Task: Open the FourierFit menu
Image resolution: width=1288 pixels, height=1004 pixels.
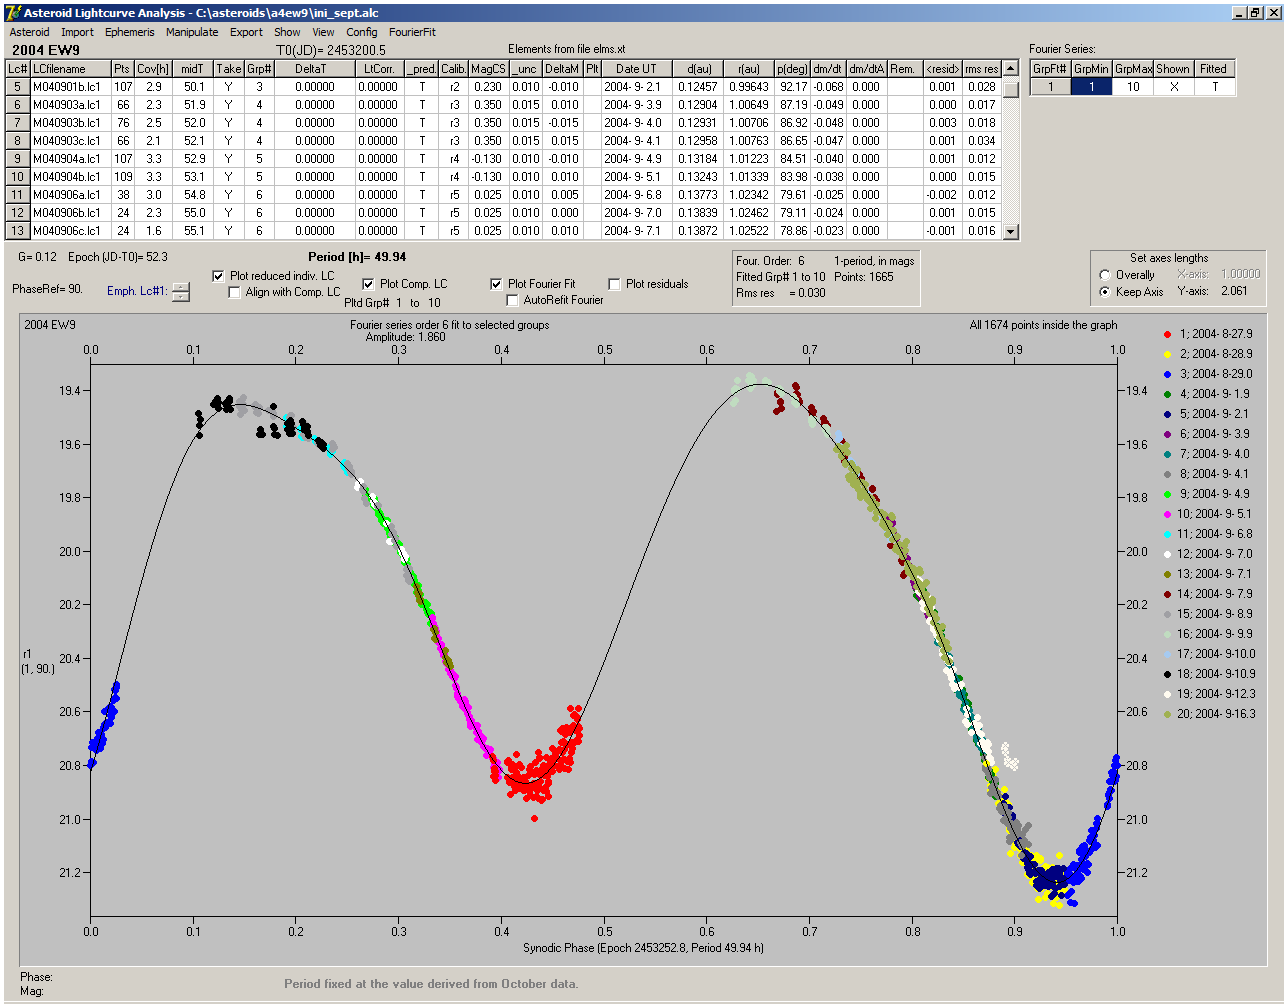Action: [x=412, y=32]
